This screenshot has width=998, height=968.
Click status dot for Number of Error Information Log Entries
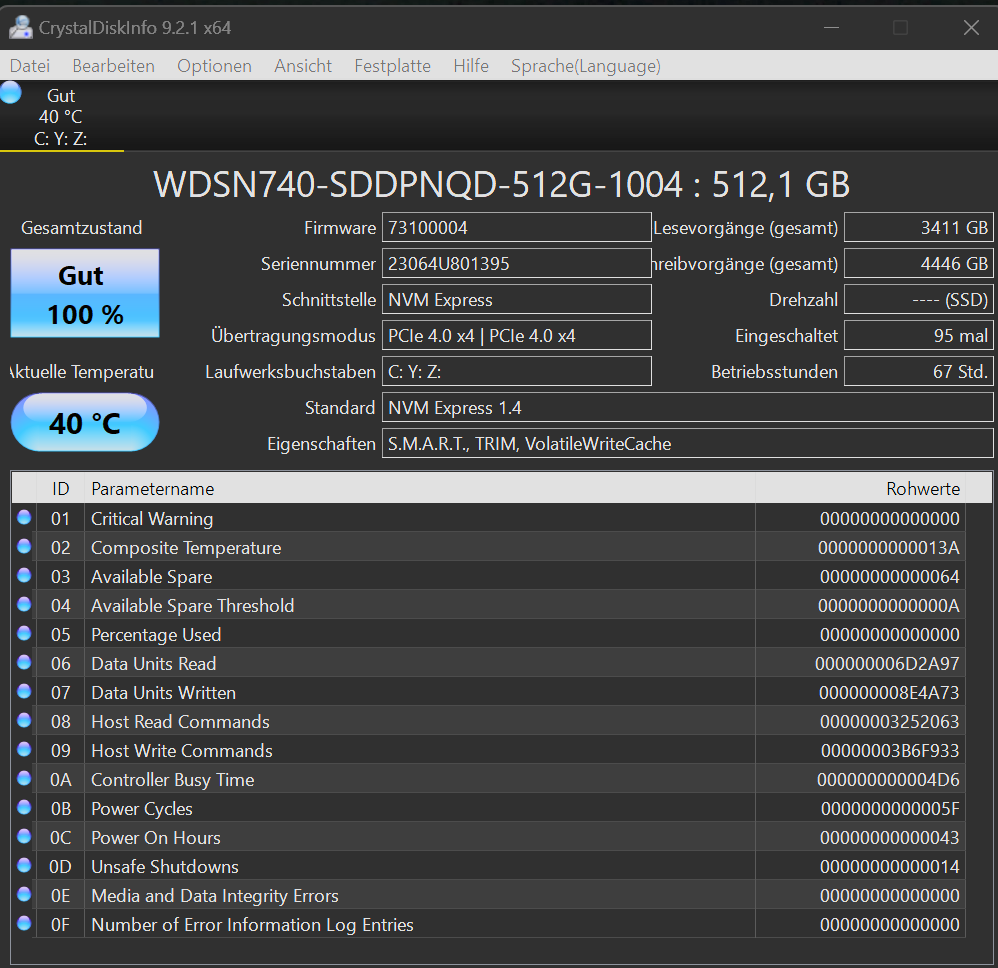click(x=24, y=923)
